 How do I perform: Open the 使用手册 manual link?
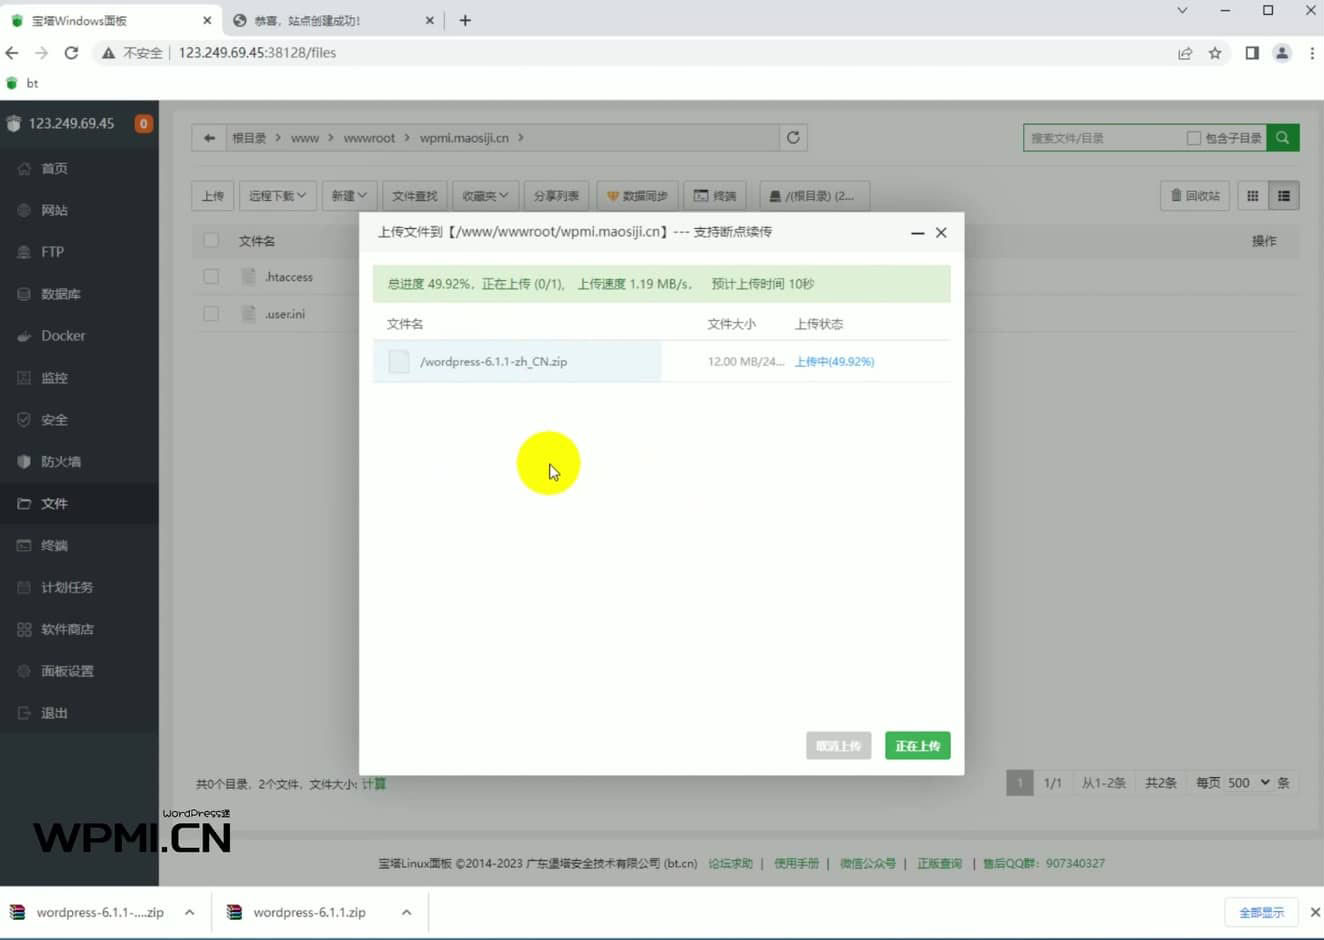click(x=796, y=863)
